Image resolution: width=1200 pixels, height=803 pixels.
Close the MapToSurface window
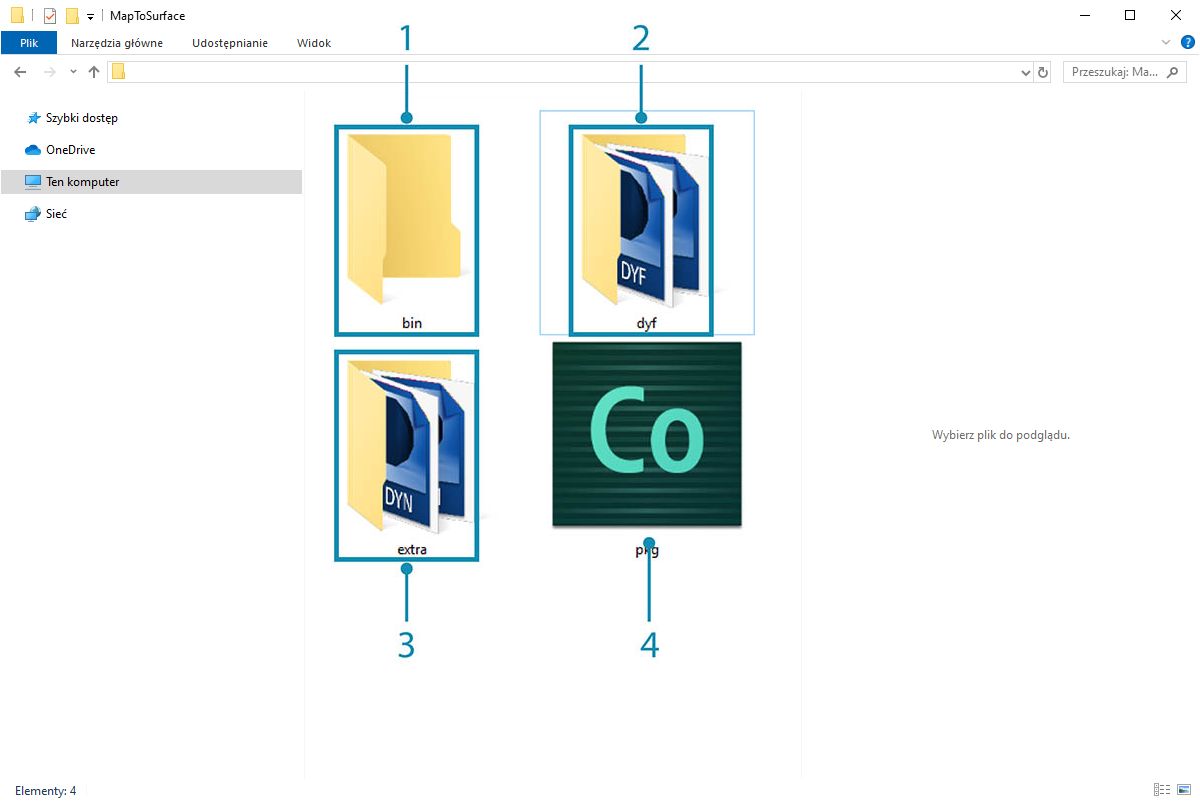pos(1176,15)
